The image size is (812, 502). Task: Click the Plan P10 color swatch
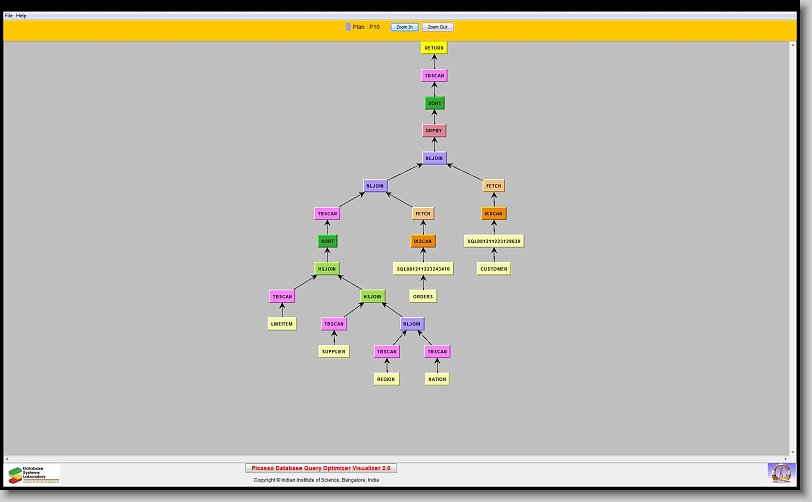pyautogui.click(x=348, y=27)
